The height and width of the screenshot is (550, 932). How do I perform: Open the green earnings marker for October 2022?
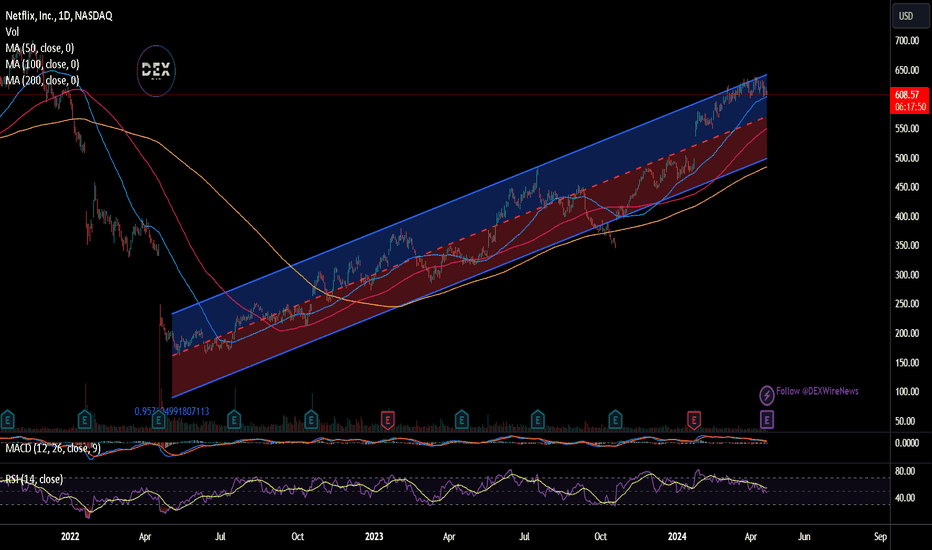[x=311, y=420]
